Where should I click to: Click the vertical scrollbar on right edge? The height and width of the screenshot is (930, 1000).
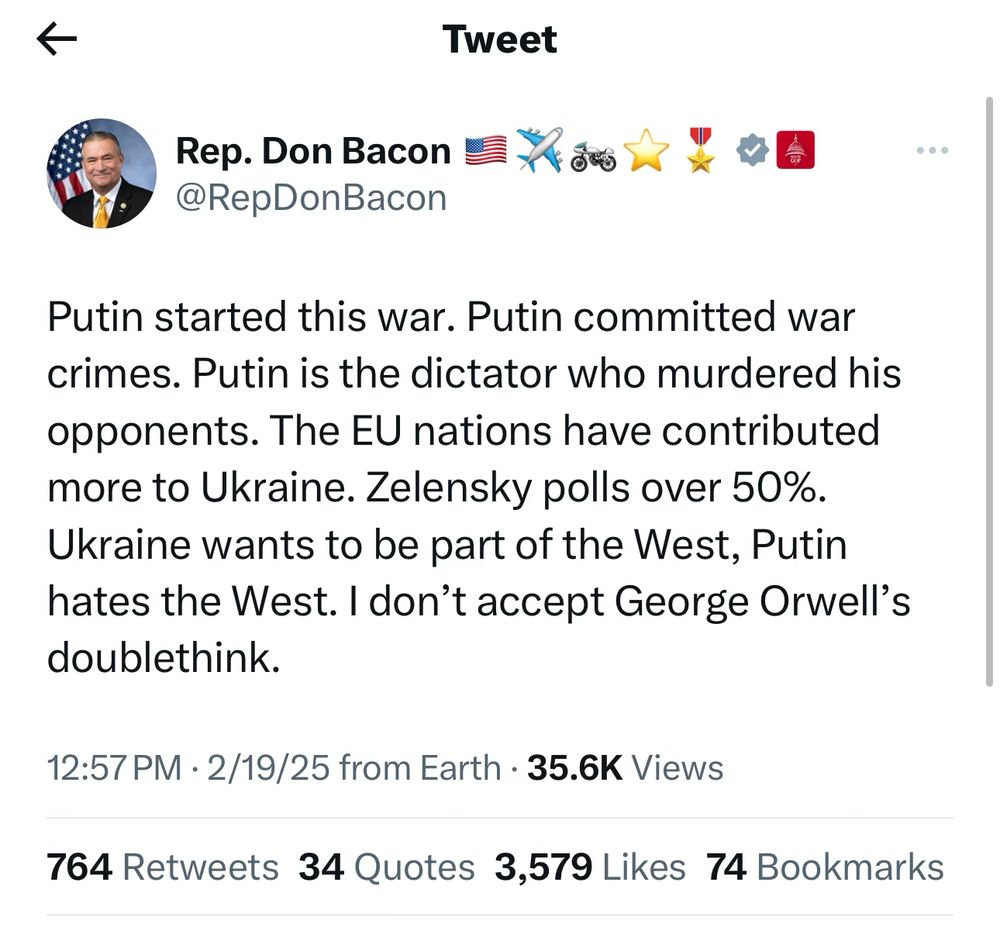990,390
